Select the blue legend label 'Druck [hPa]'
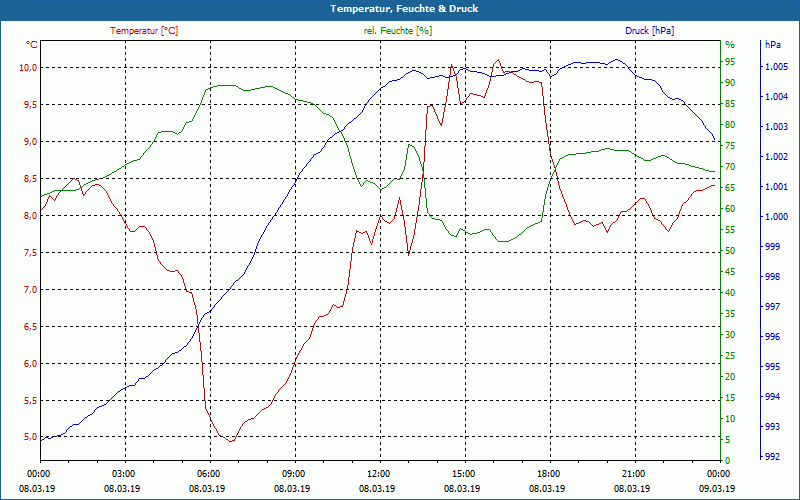Image resolution: width=800 pixels, height=500 pixels. pyautogui.click(x=649, y=31)
